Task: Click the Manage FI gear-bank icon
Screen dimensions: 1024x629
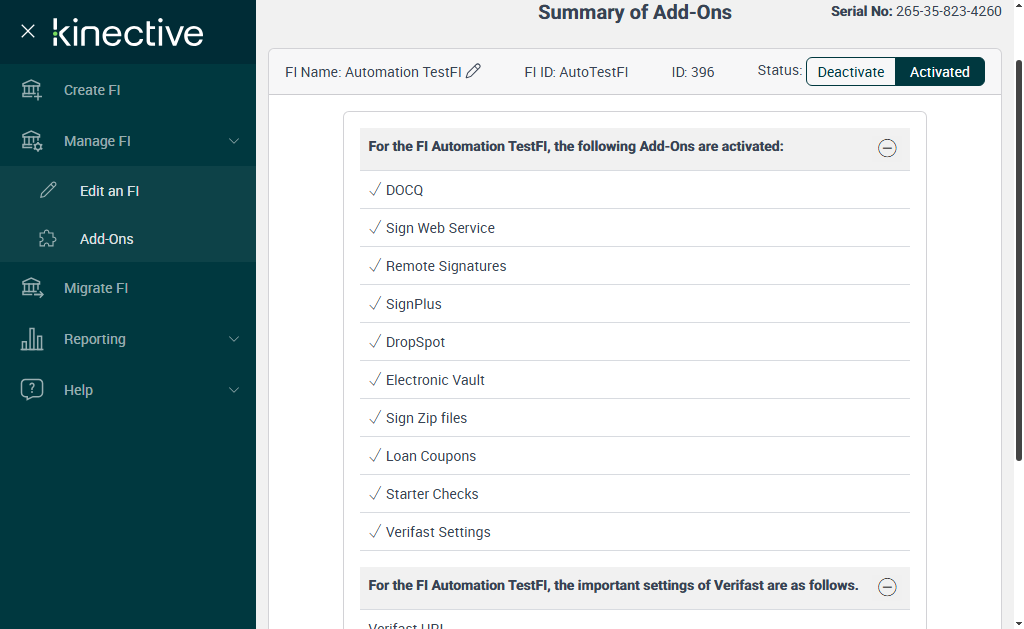Action: [32, 141]
